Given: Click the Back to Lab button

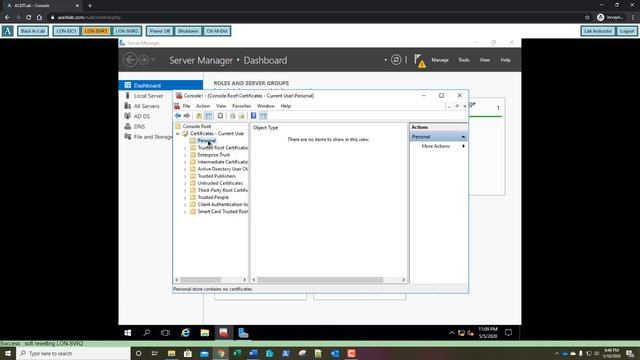Looking at the screenshot, I should click(x=33, y=31).
